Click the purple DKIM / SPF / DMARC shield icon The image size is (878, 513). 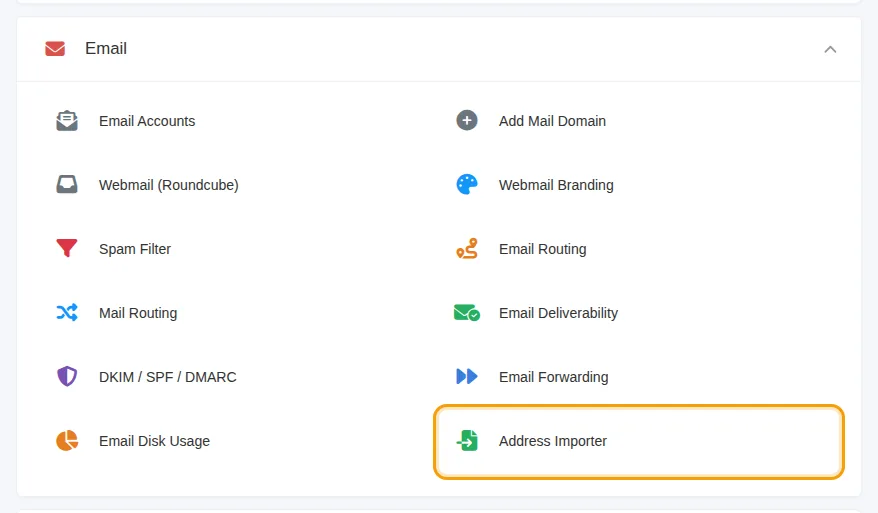[67, 376]
